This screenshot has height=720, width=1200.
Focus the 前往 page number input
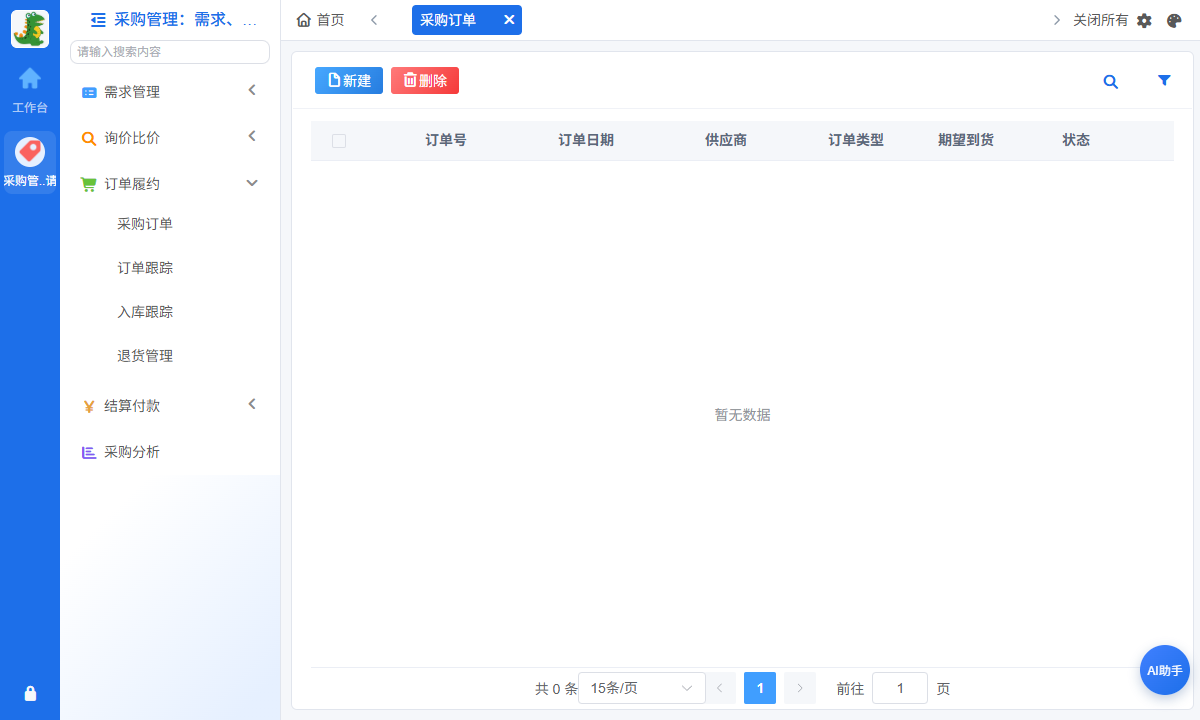[x=900, y=688]
